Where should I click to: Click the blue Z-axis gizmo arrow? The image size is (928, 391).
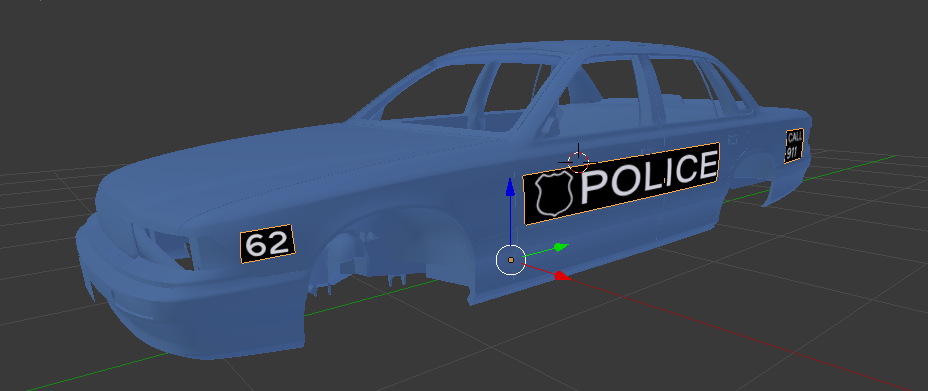[510, 187]
